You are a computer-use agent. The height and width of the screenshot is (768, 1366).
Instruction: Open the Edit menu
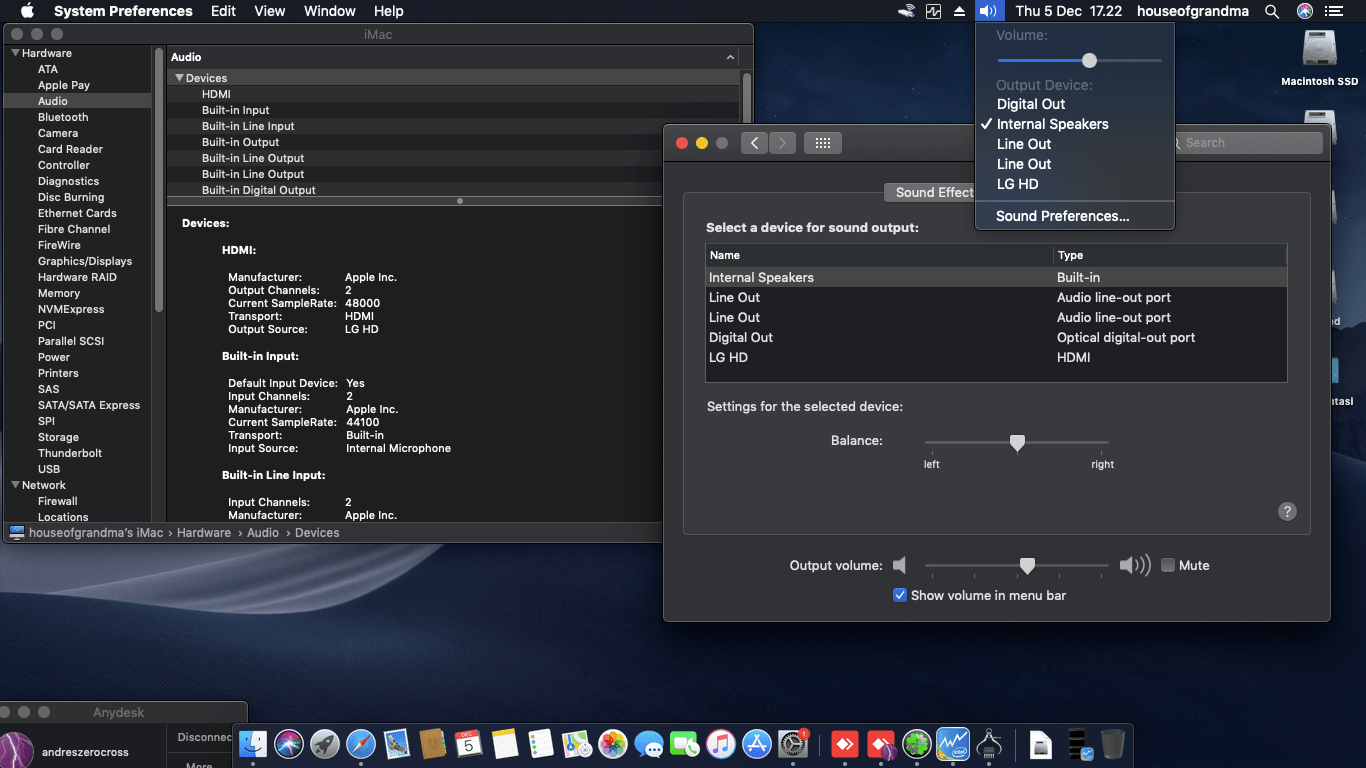pos(223,11)
